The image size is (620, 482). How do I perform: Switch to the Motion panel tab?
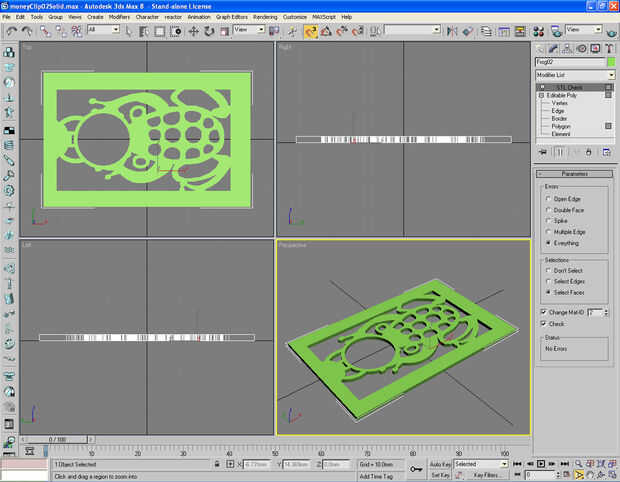582,49
